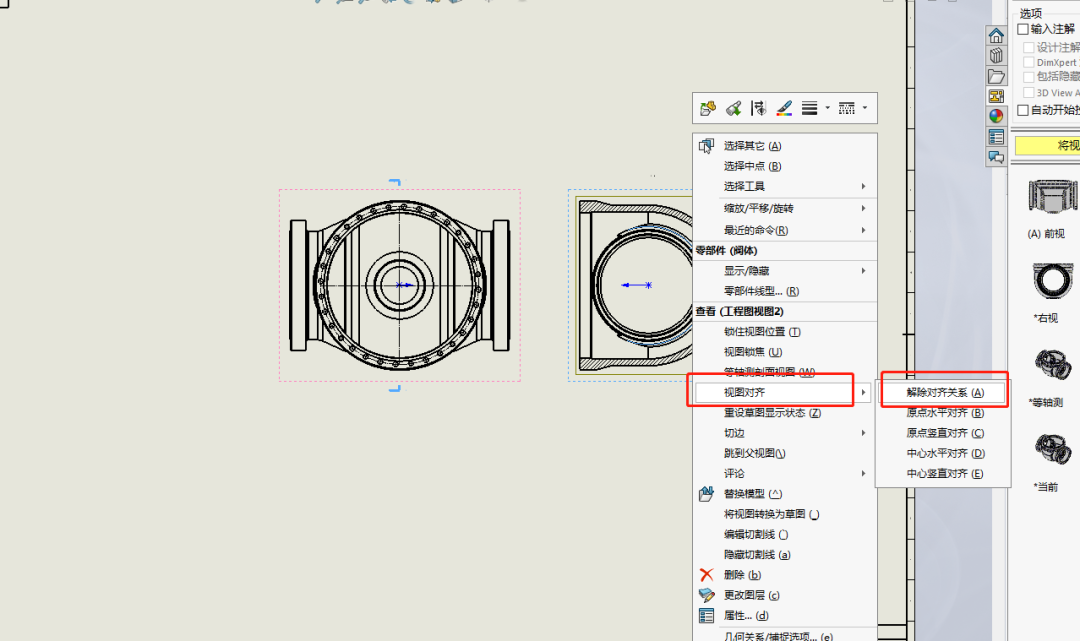The height and width of the screenshot is (641, 1080).
Task: Click the File Explorer icon in the task pane
Action: tap(996, 75)
